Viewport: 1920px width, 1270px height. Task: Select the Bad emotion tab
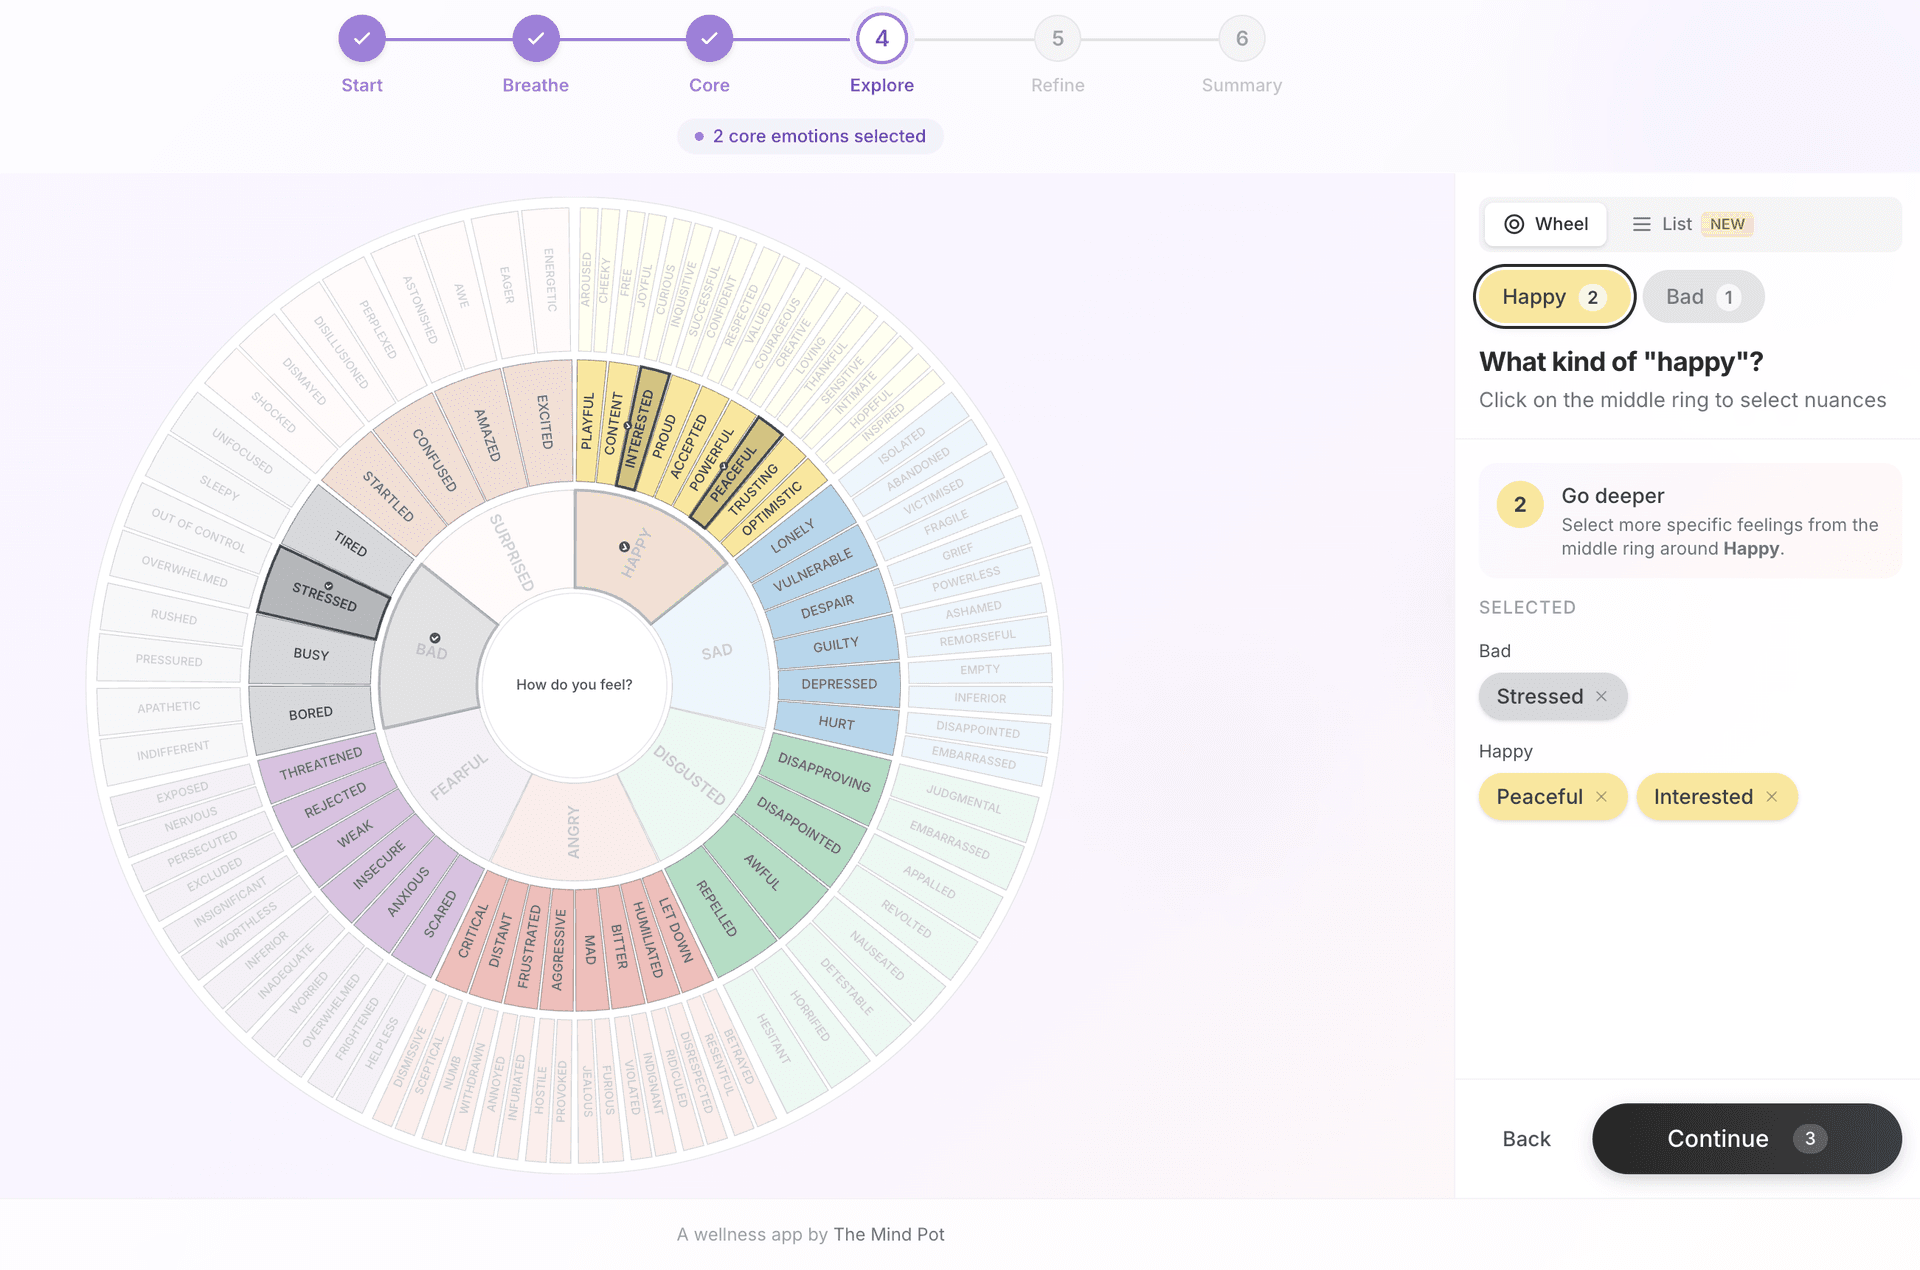tap(1703, 297)
